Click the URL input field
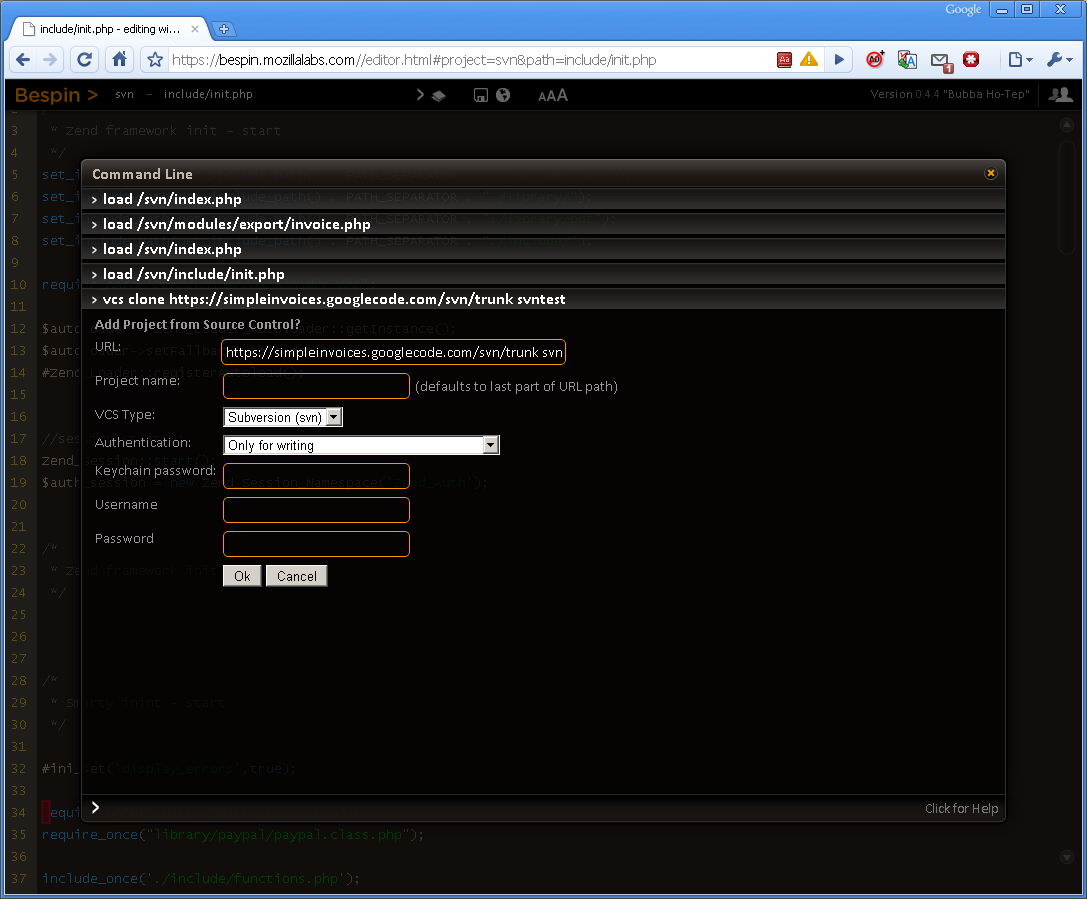The height and width of the screenshot is (899, 1087). (x=394, y=352)
